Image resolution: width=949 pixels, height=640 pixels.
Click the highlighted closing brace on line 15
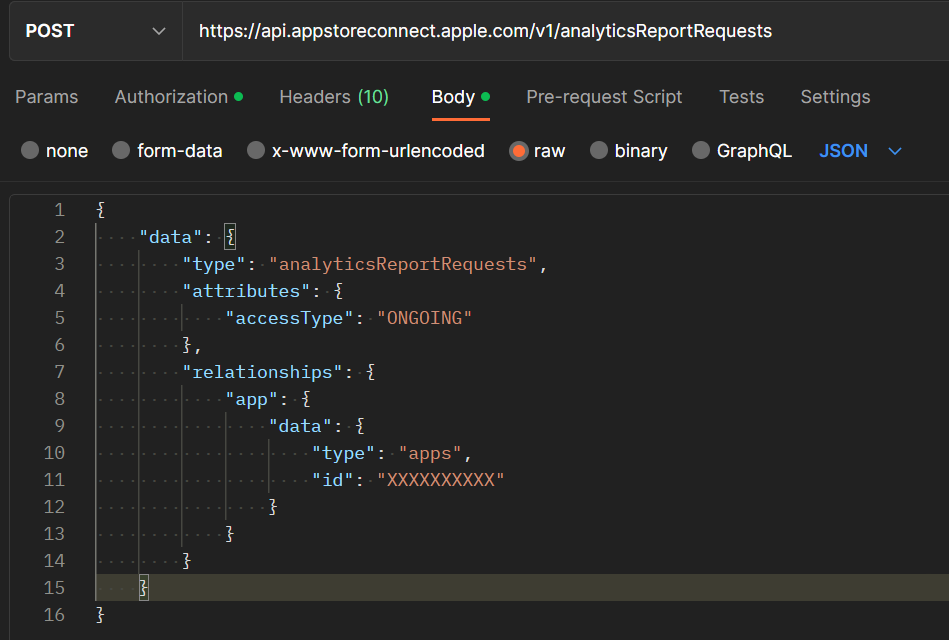pos(143,588)
